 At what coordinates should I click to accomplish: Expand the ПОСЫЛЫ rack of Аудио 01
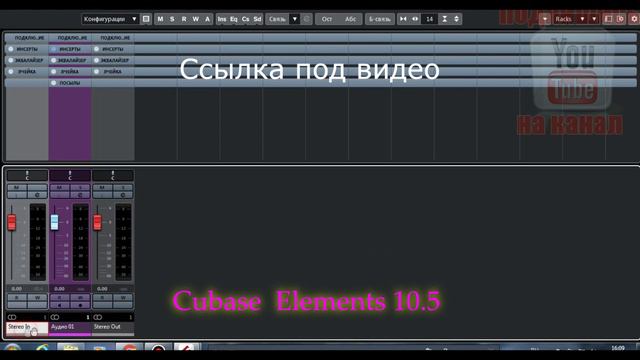[x=70, y=83]
